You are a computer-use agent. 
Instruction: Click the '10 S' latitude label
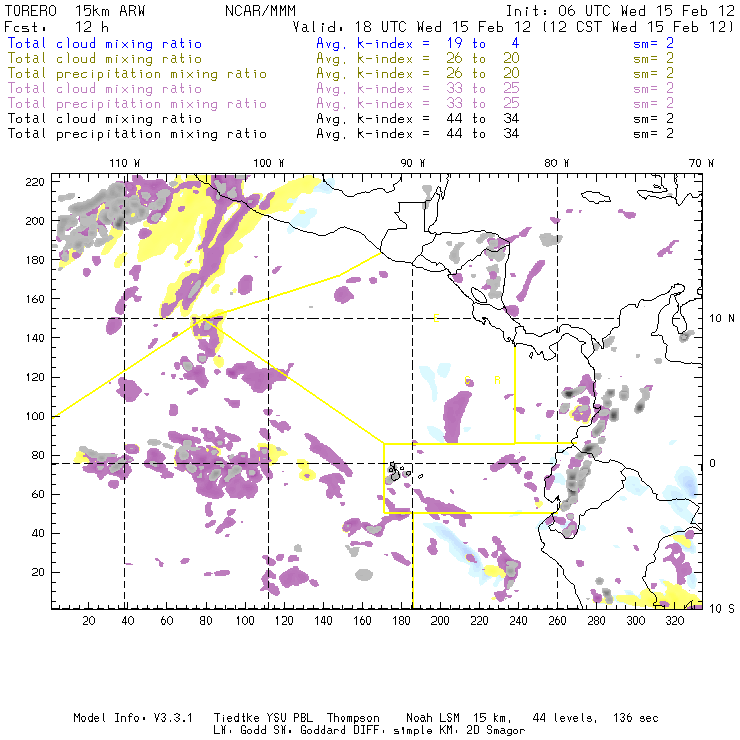click(x=722, y=609)
